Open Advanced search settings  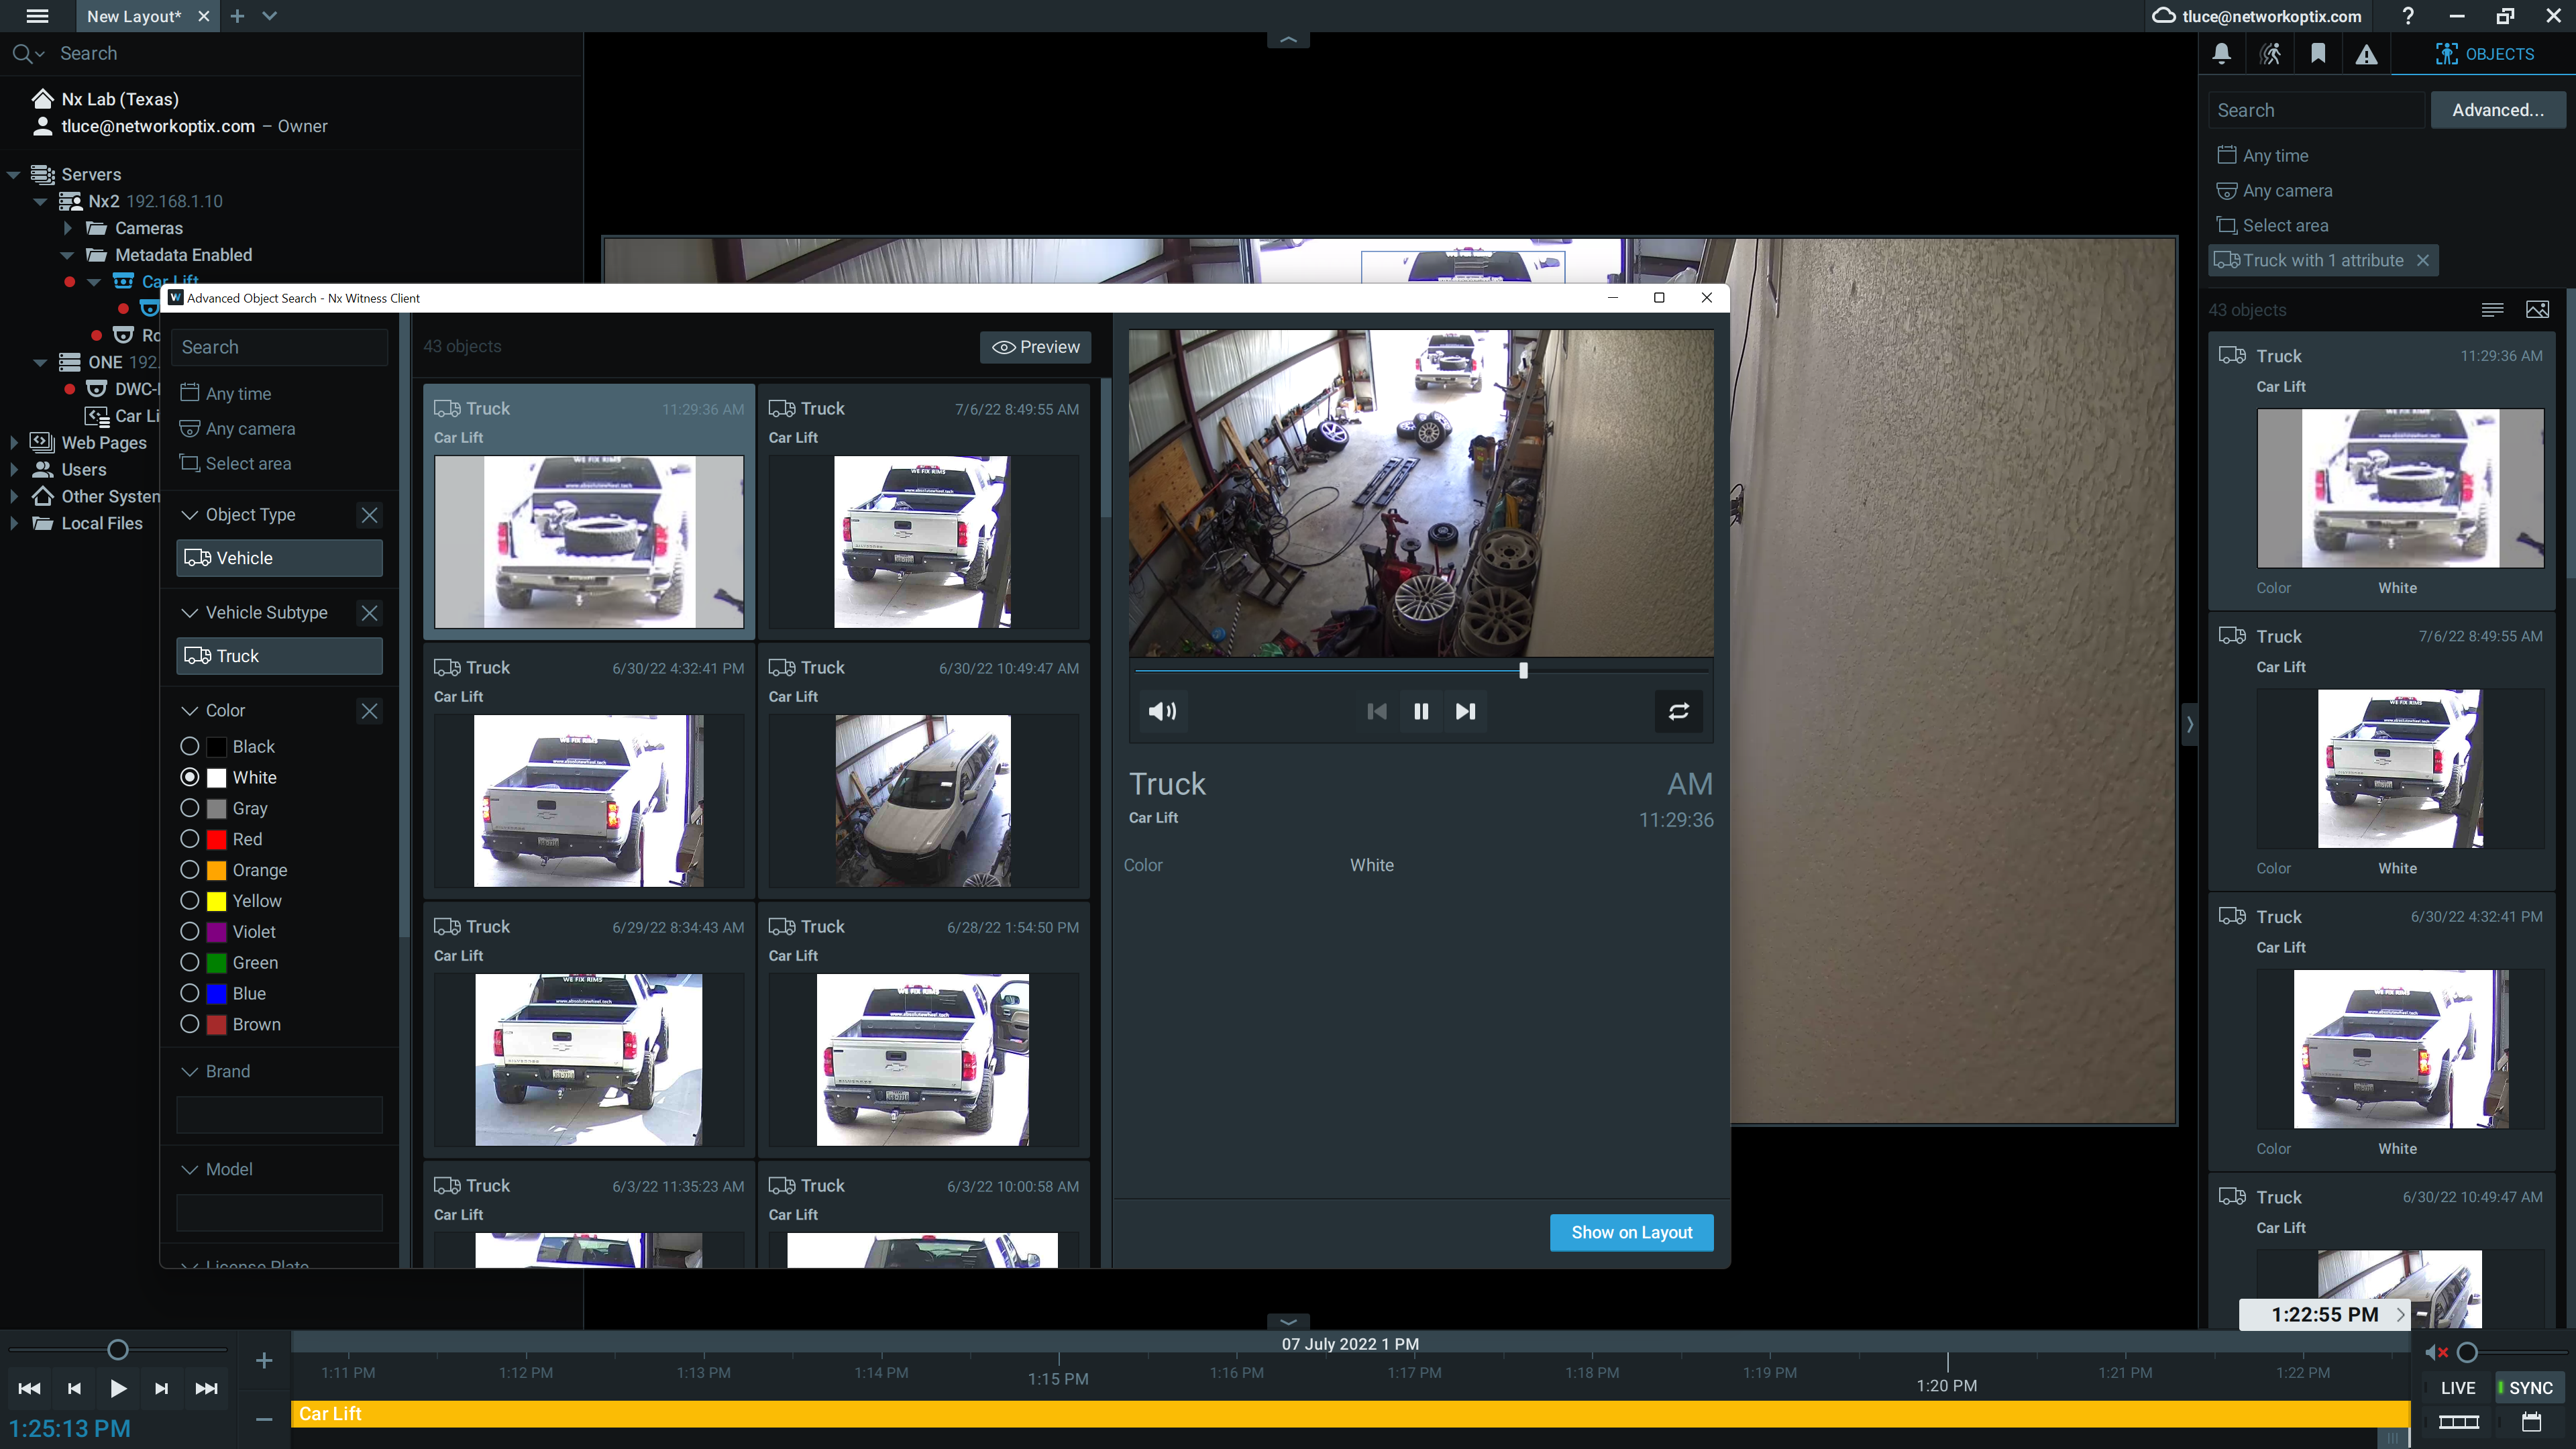click(x=2496, y=110)
